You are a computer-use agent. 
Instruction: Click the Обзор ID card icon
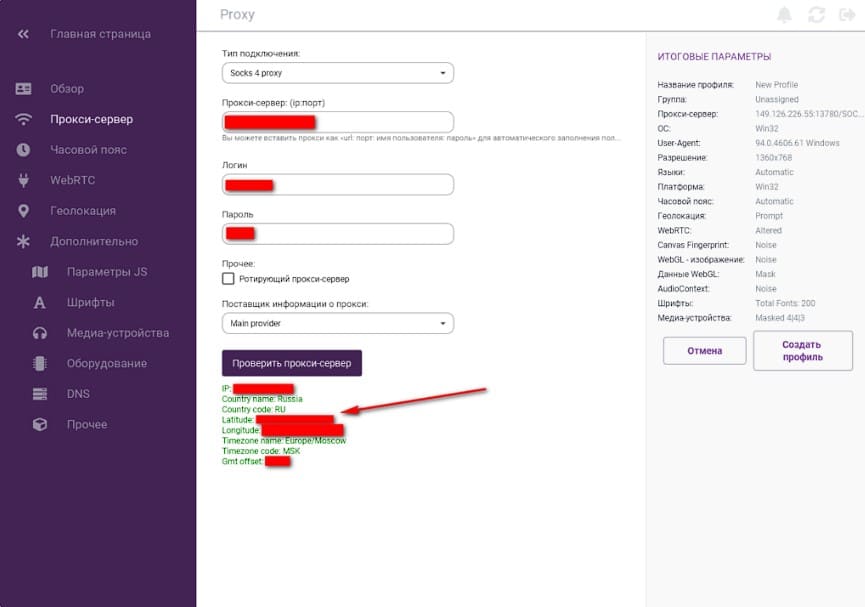[24, 89]
